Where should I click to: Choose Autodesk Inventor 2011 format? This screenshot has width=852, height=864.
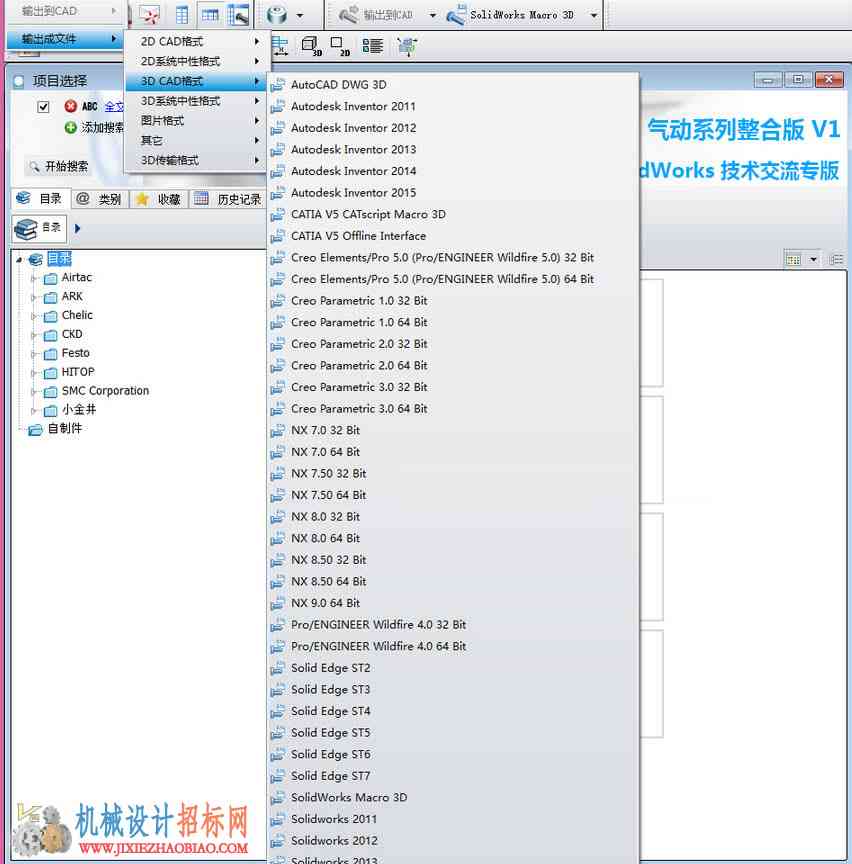(x=452, y=106)
